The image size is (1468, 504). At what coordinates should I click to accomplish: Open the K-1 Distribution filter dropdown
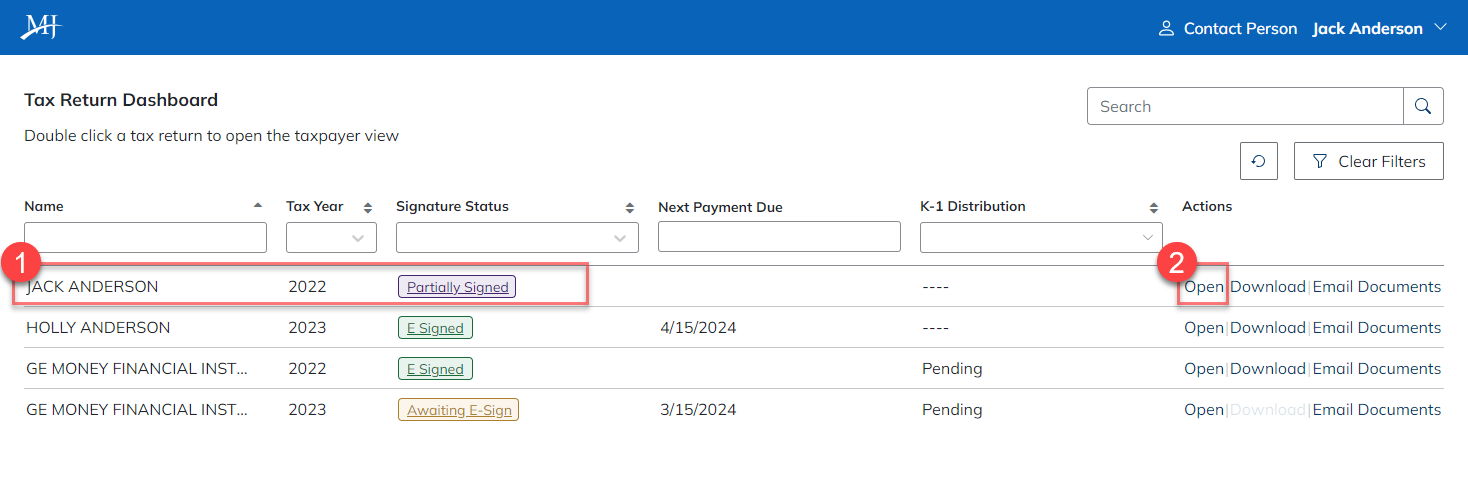tap(1041, 237)
